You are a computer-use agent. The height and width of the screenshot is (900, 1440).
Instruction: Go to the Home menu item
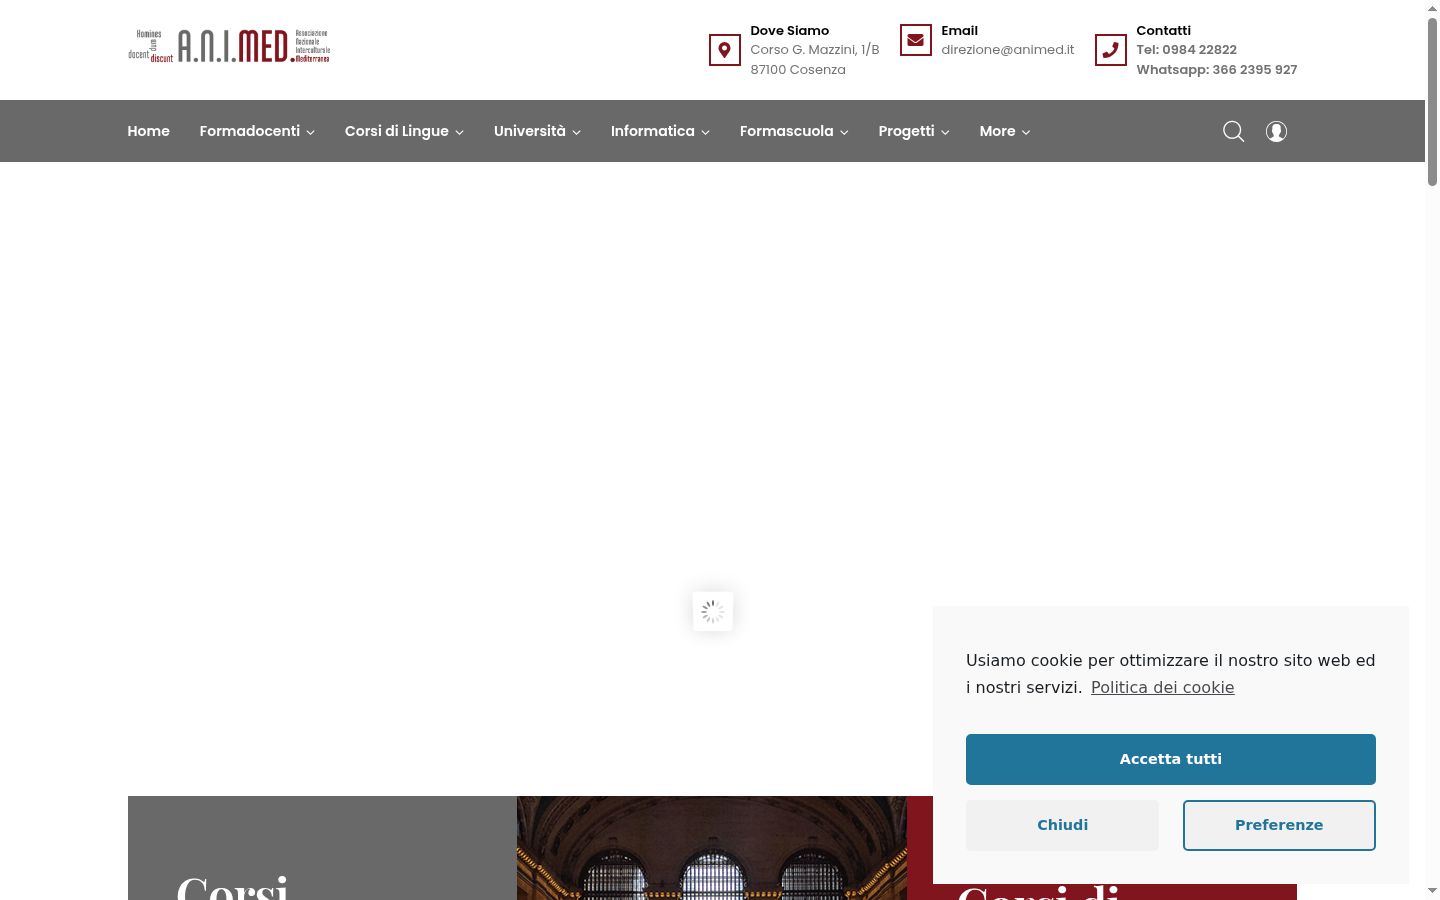[x=148, y=131]
